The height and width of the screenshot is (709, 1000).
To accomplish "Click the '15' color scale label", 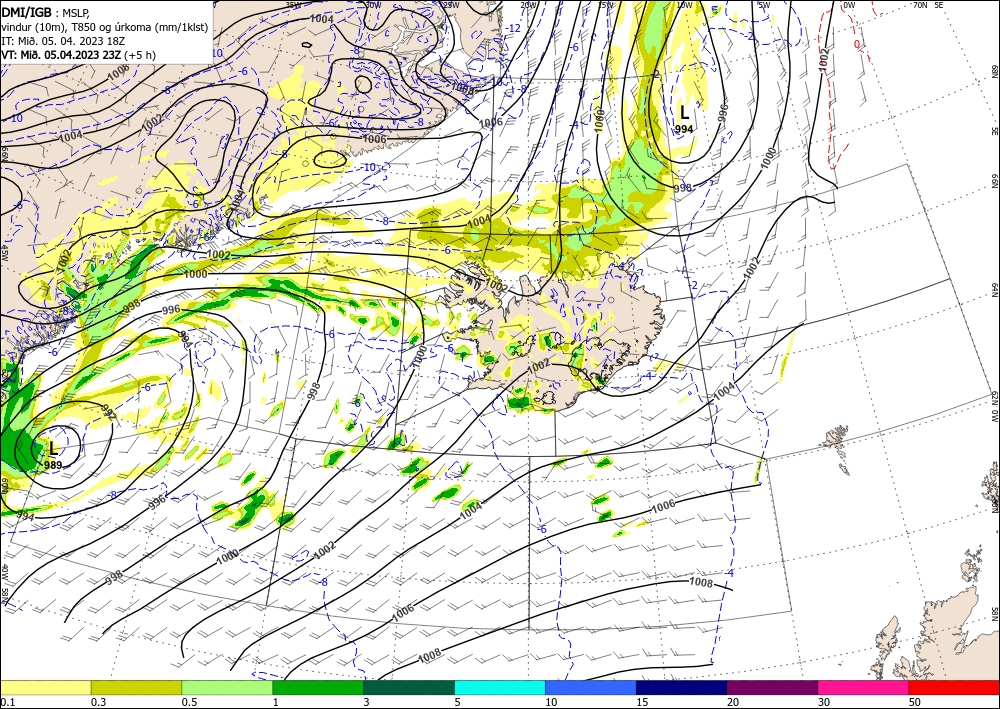I will coord(642,702).
